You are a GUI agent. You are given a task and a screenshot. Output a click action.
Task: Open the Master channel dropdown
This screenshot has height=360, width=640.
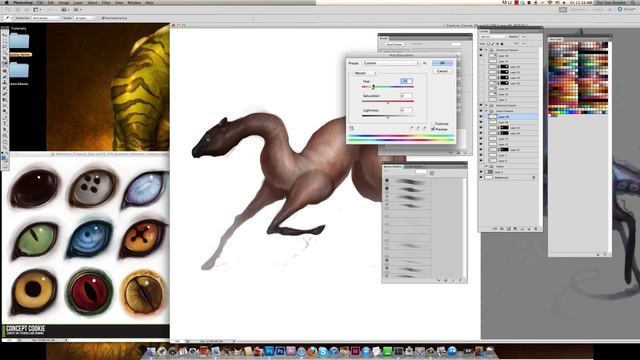[365, 73]
